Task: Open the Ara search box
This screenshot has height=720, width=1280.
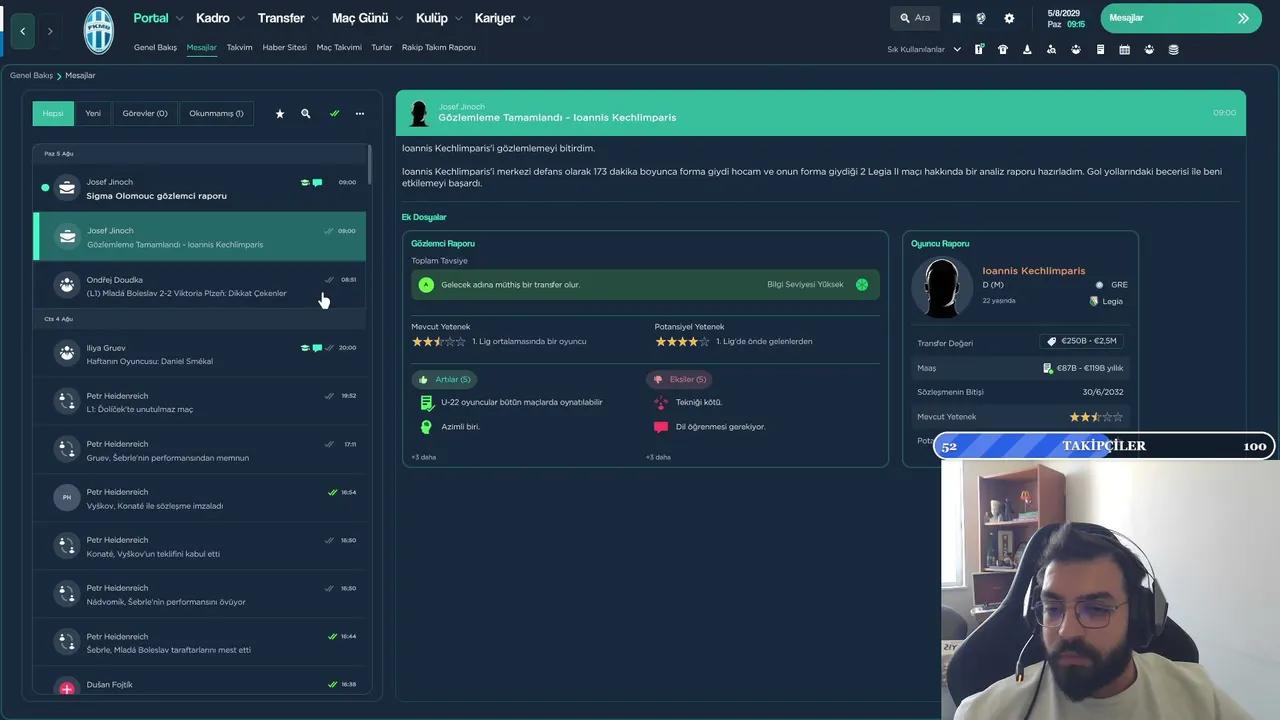Action: 915,18
